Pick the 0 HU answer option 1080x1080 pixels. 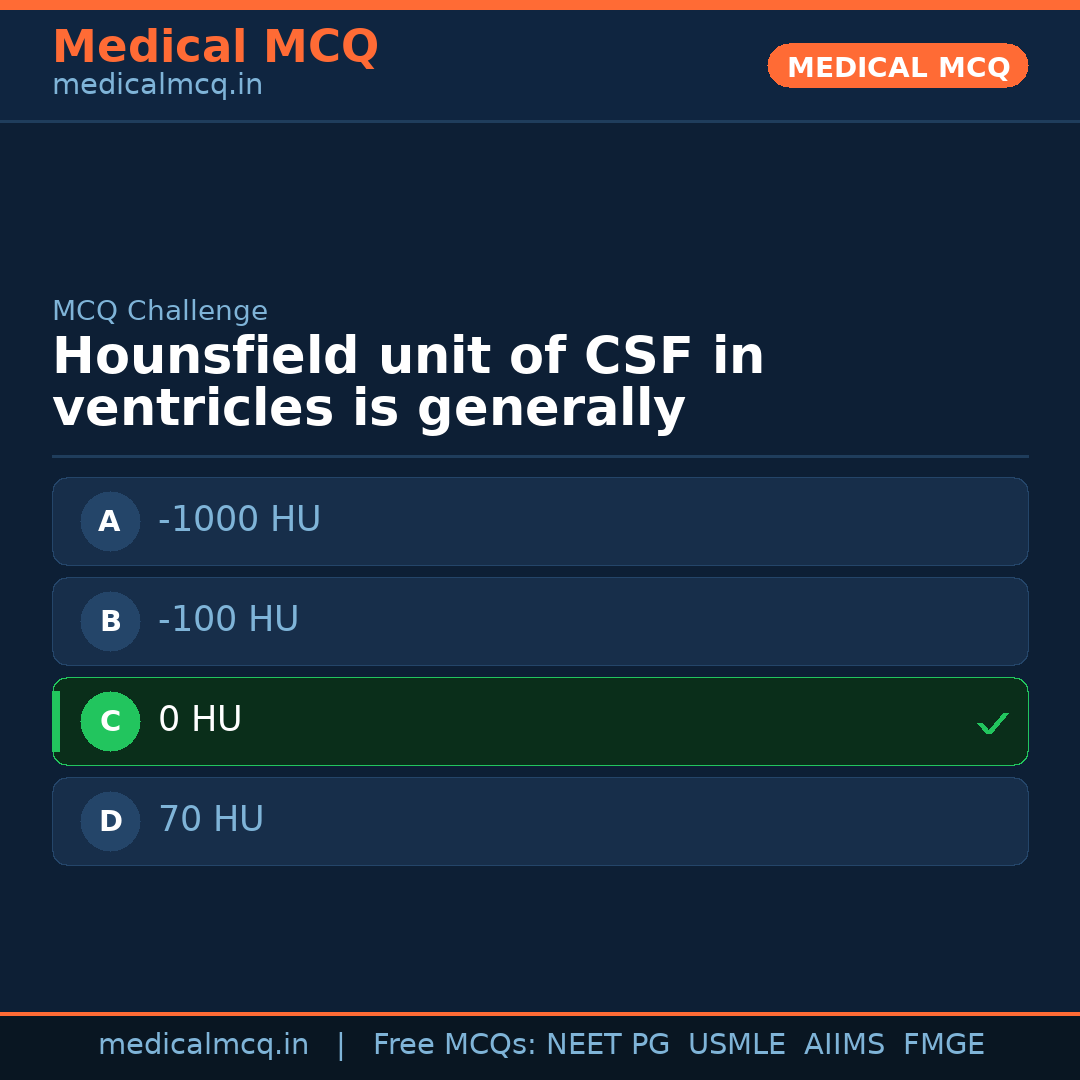(540, 721)
